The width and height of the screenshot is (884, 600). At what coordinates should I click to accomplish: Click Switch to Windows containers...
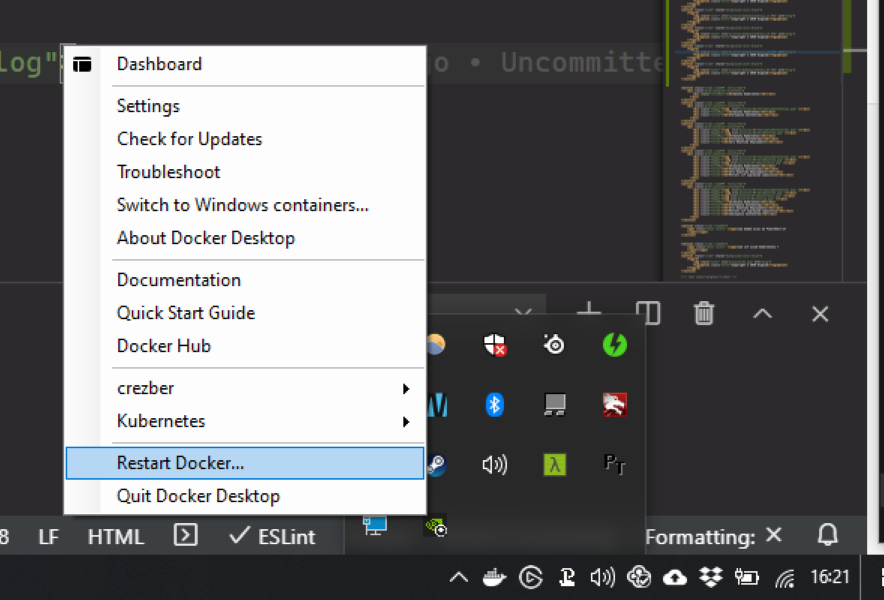(x=245, y=205)
